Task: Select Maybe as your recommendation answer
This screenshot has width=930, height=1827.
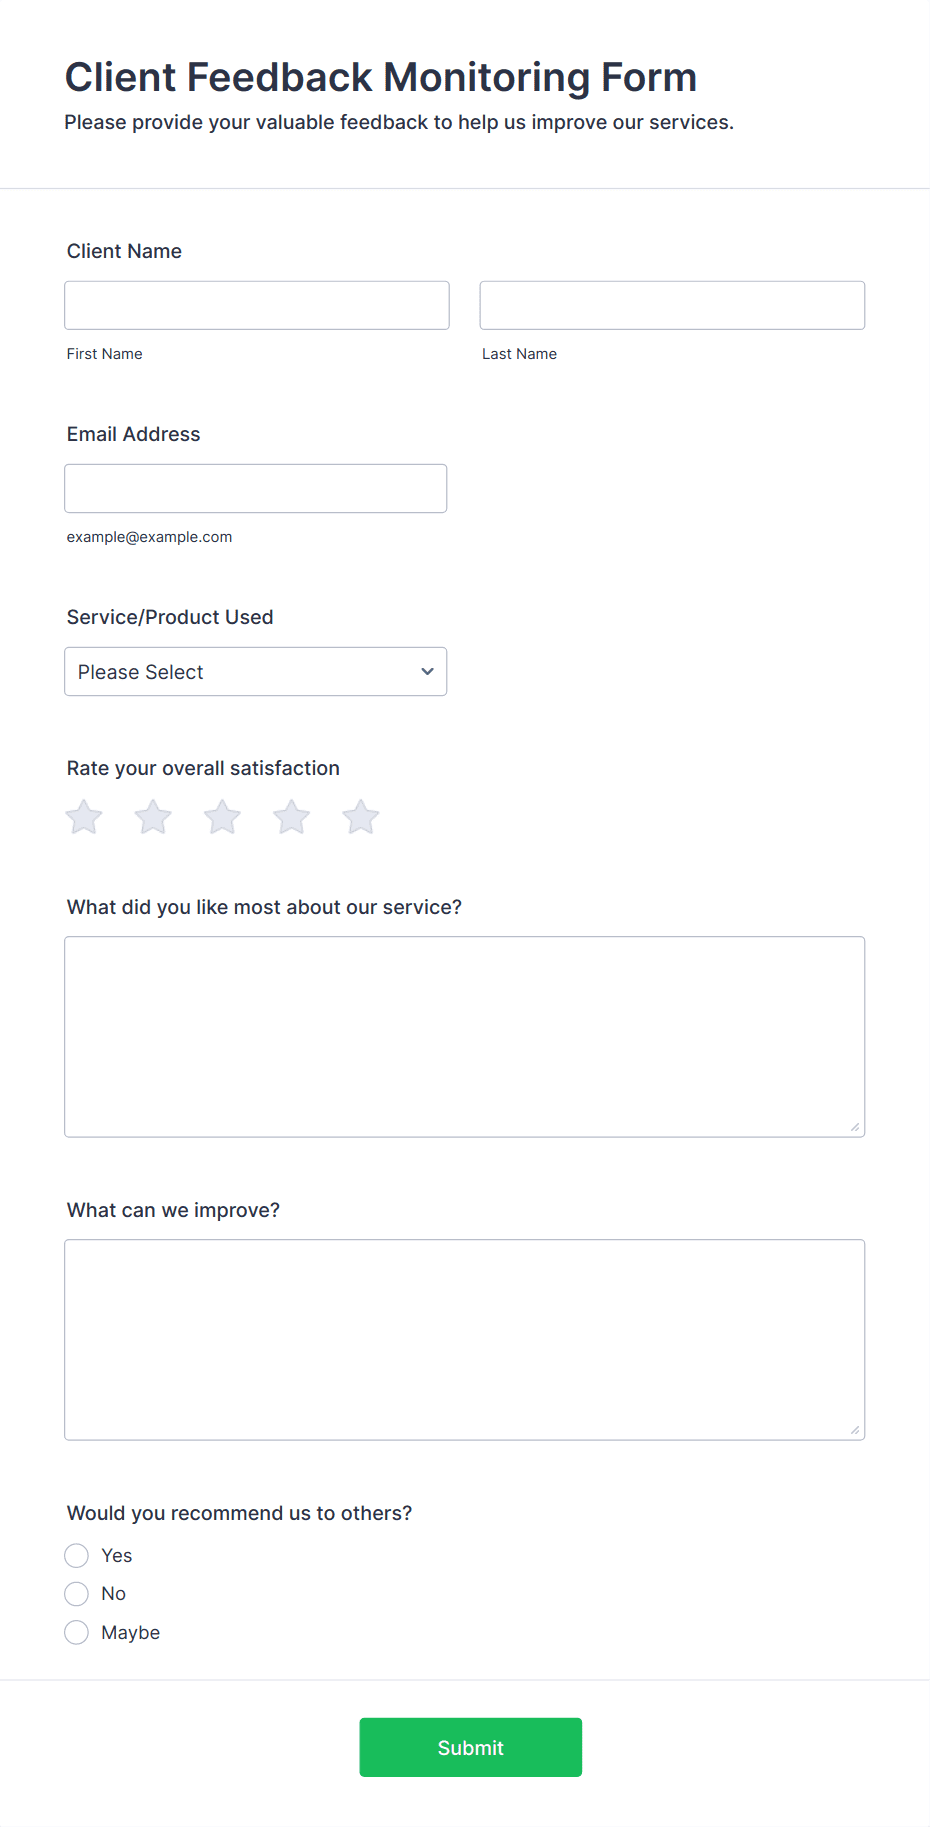Action: point(76,1631)
